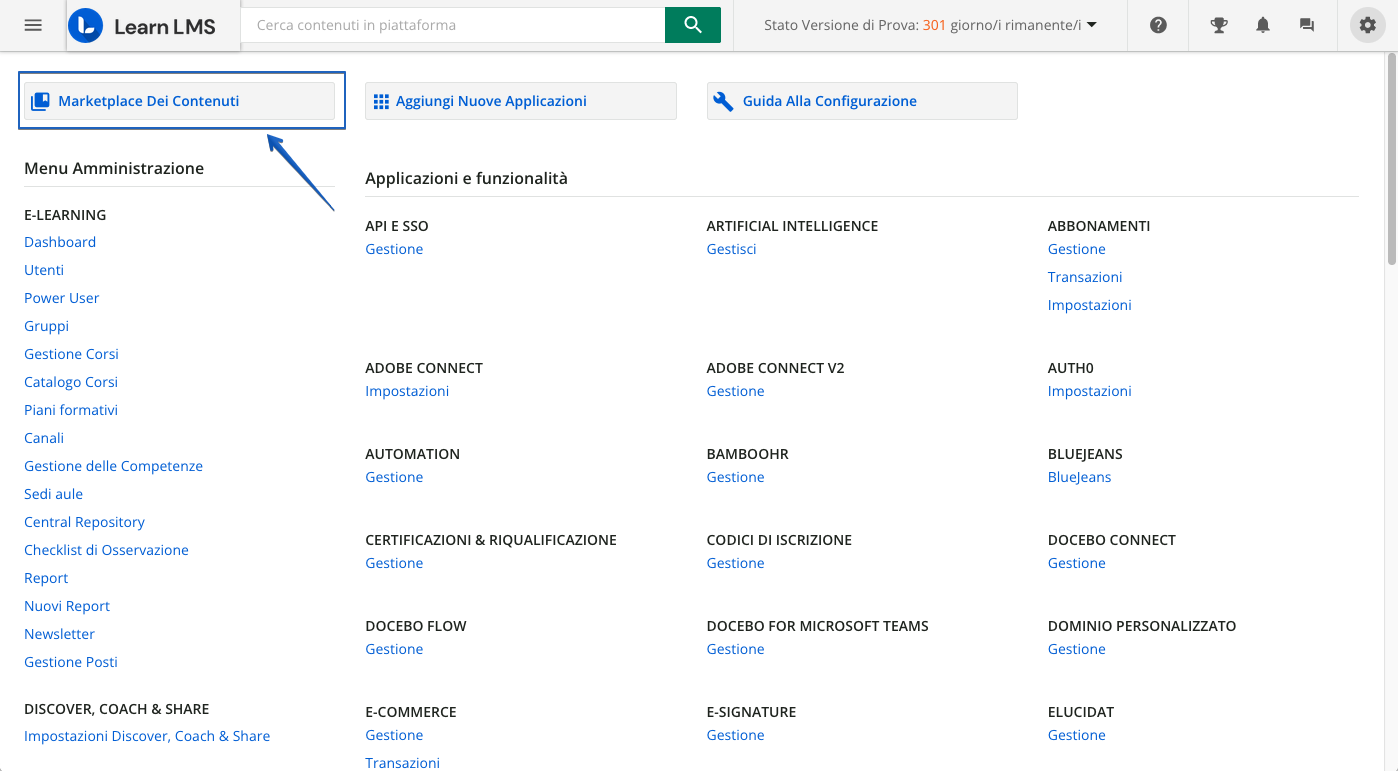
Task: Open the help question mark icon
Action: point(1158,26)
